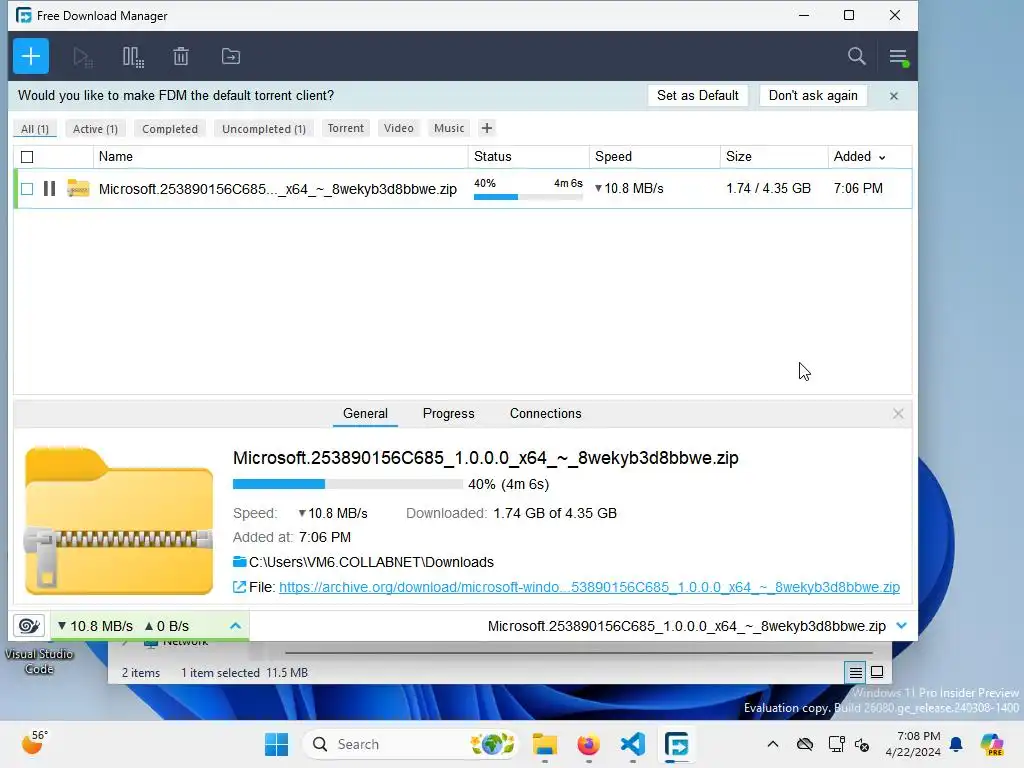1024x768 pixels.
Task: Open the weather widget showing 56°
Action: click(x=35, y=743)
